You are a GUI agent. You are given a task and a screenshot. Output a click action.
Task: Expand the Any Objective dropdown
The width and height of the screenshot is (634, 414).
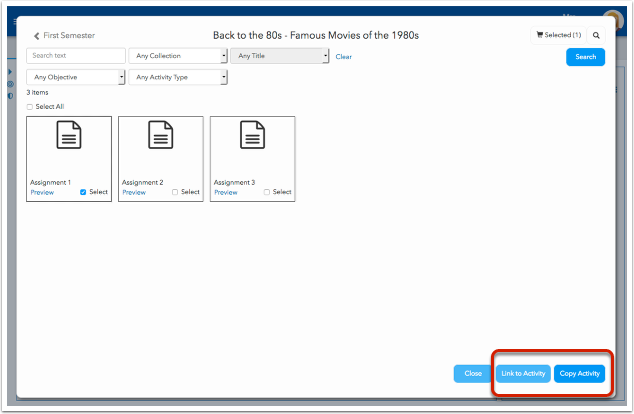76,77
